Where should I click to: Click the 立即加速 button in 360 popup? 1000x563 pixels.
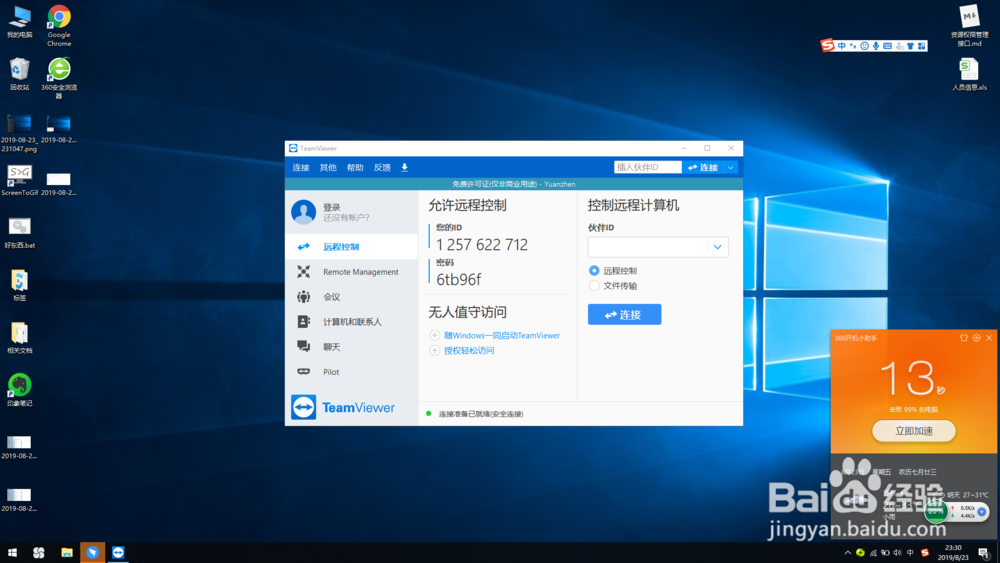(913, 431)
